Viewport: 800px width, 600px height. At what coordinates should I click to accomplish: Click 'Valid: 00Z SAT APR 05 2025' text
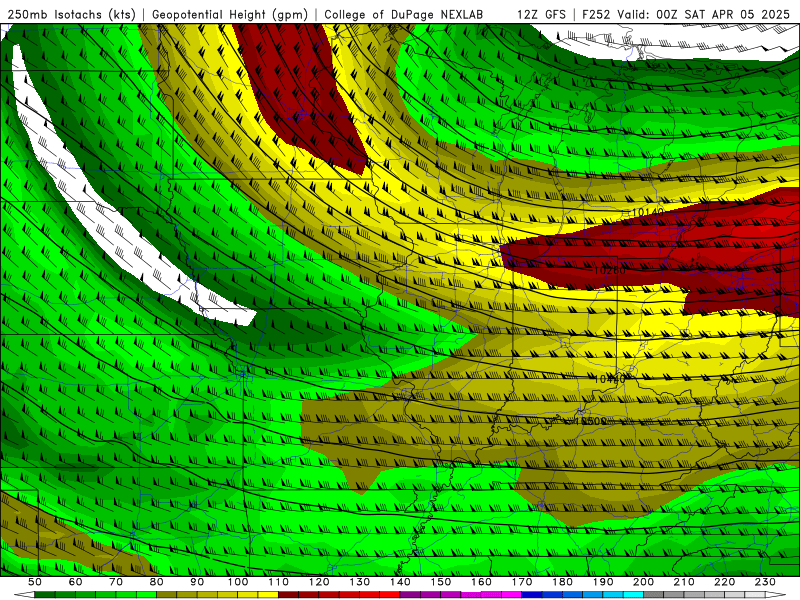click(x=703, y=14)
